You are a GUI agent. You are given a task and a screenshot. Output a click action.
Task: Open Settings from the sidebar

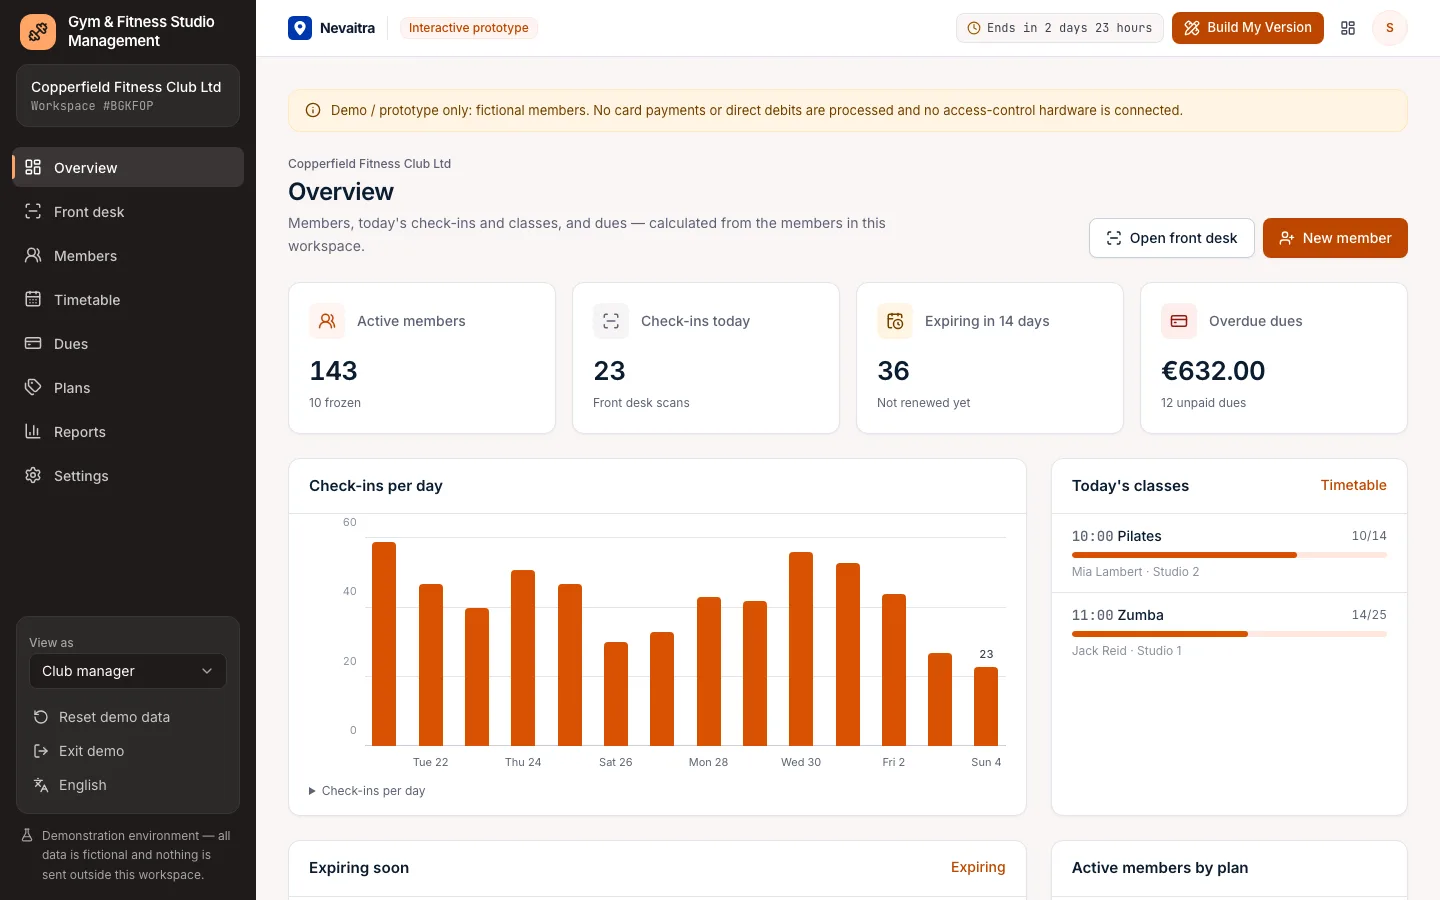(x=128, y=475)
